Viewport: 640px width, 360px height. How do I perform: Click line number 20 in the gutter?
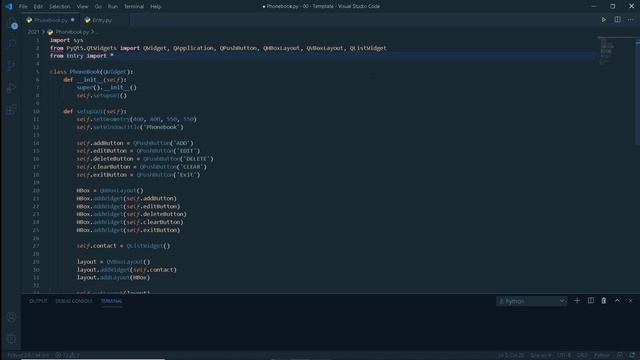click(x=36, y=191)
